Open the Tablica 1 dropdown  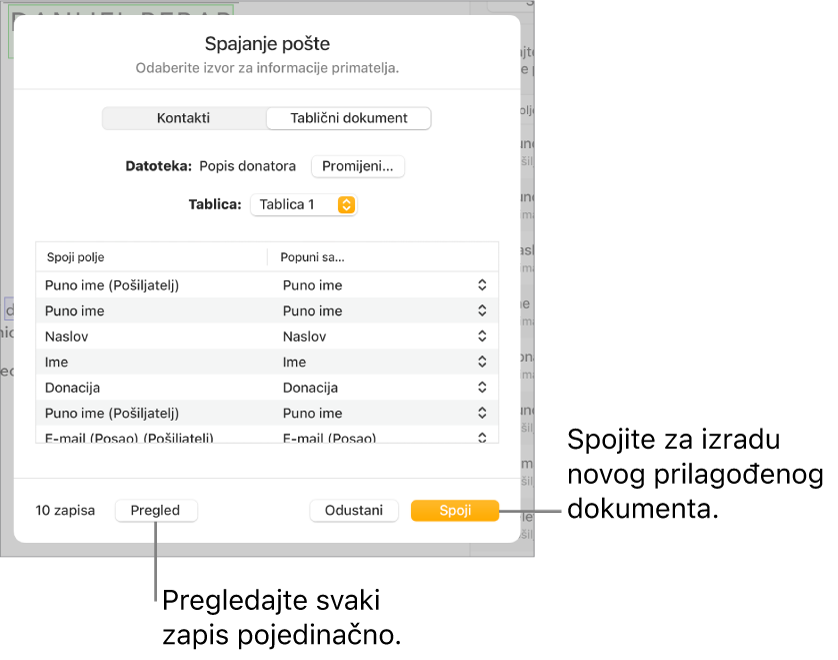pyautogui.click(x=303, y=205)
